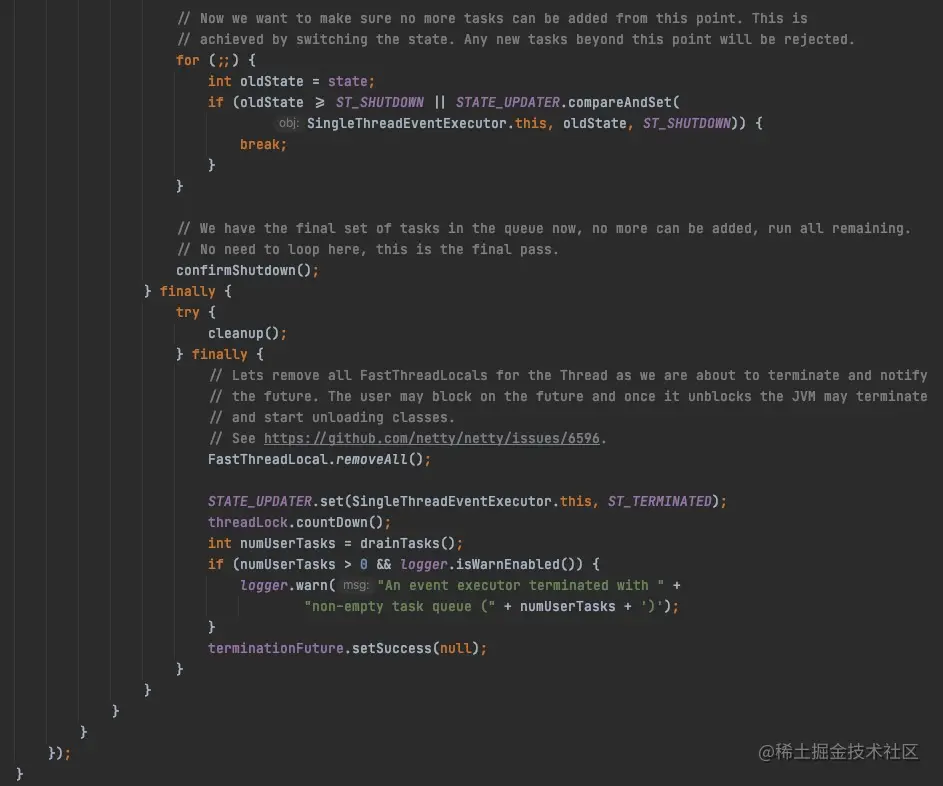Click the closing '});' line
The height and width of the screenshot is (786, 943).
tap(60, 753)
